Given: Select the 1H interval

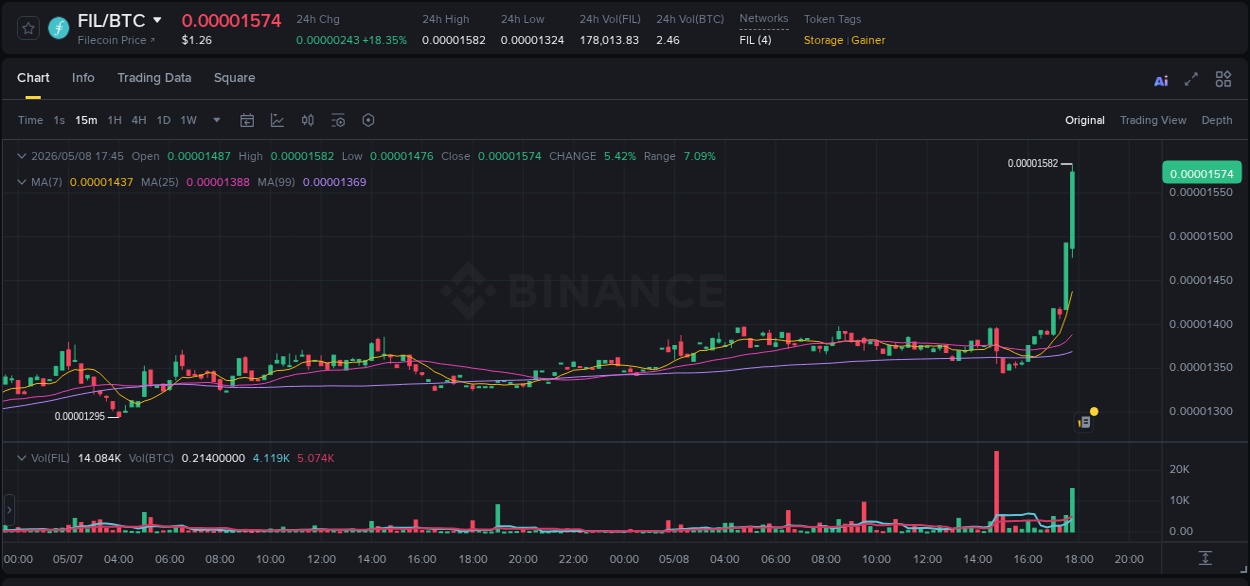Looking at the screenshot, I should click(x=114, y=120).
